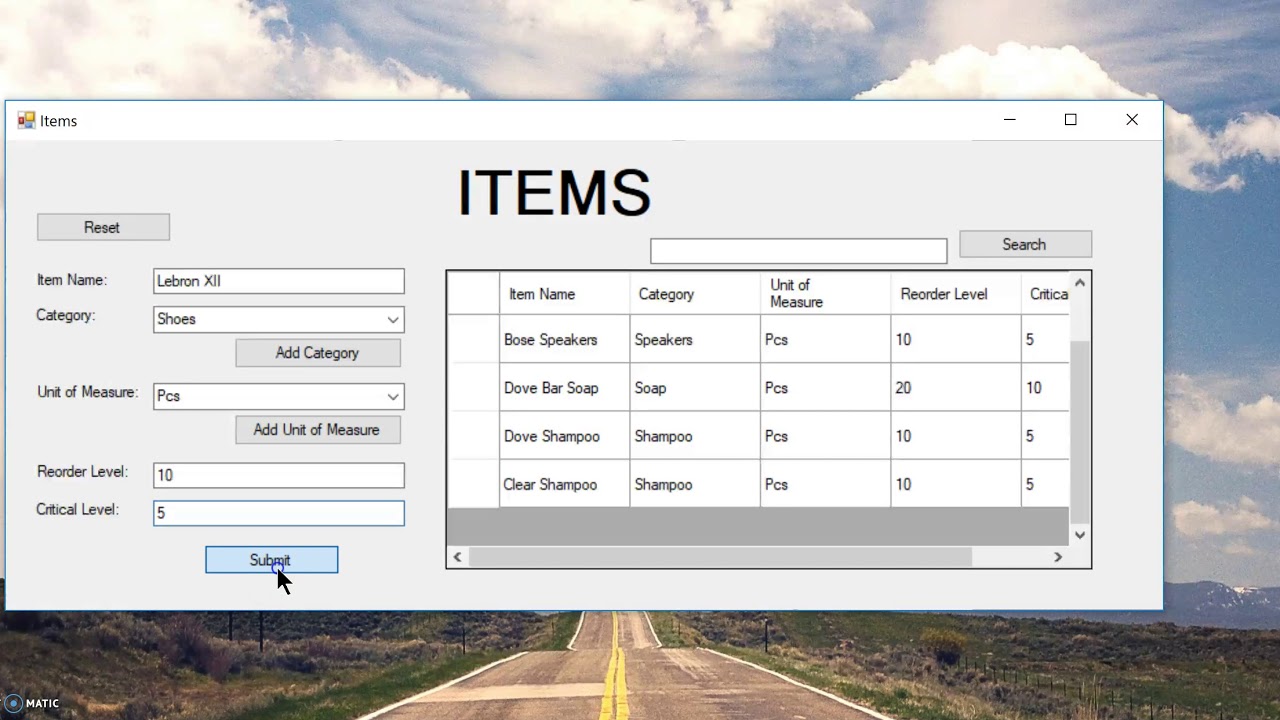Select row header of Clear Shampoo row
1280x720 pixels.
[473, 484]
